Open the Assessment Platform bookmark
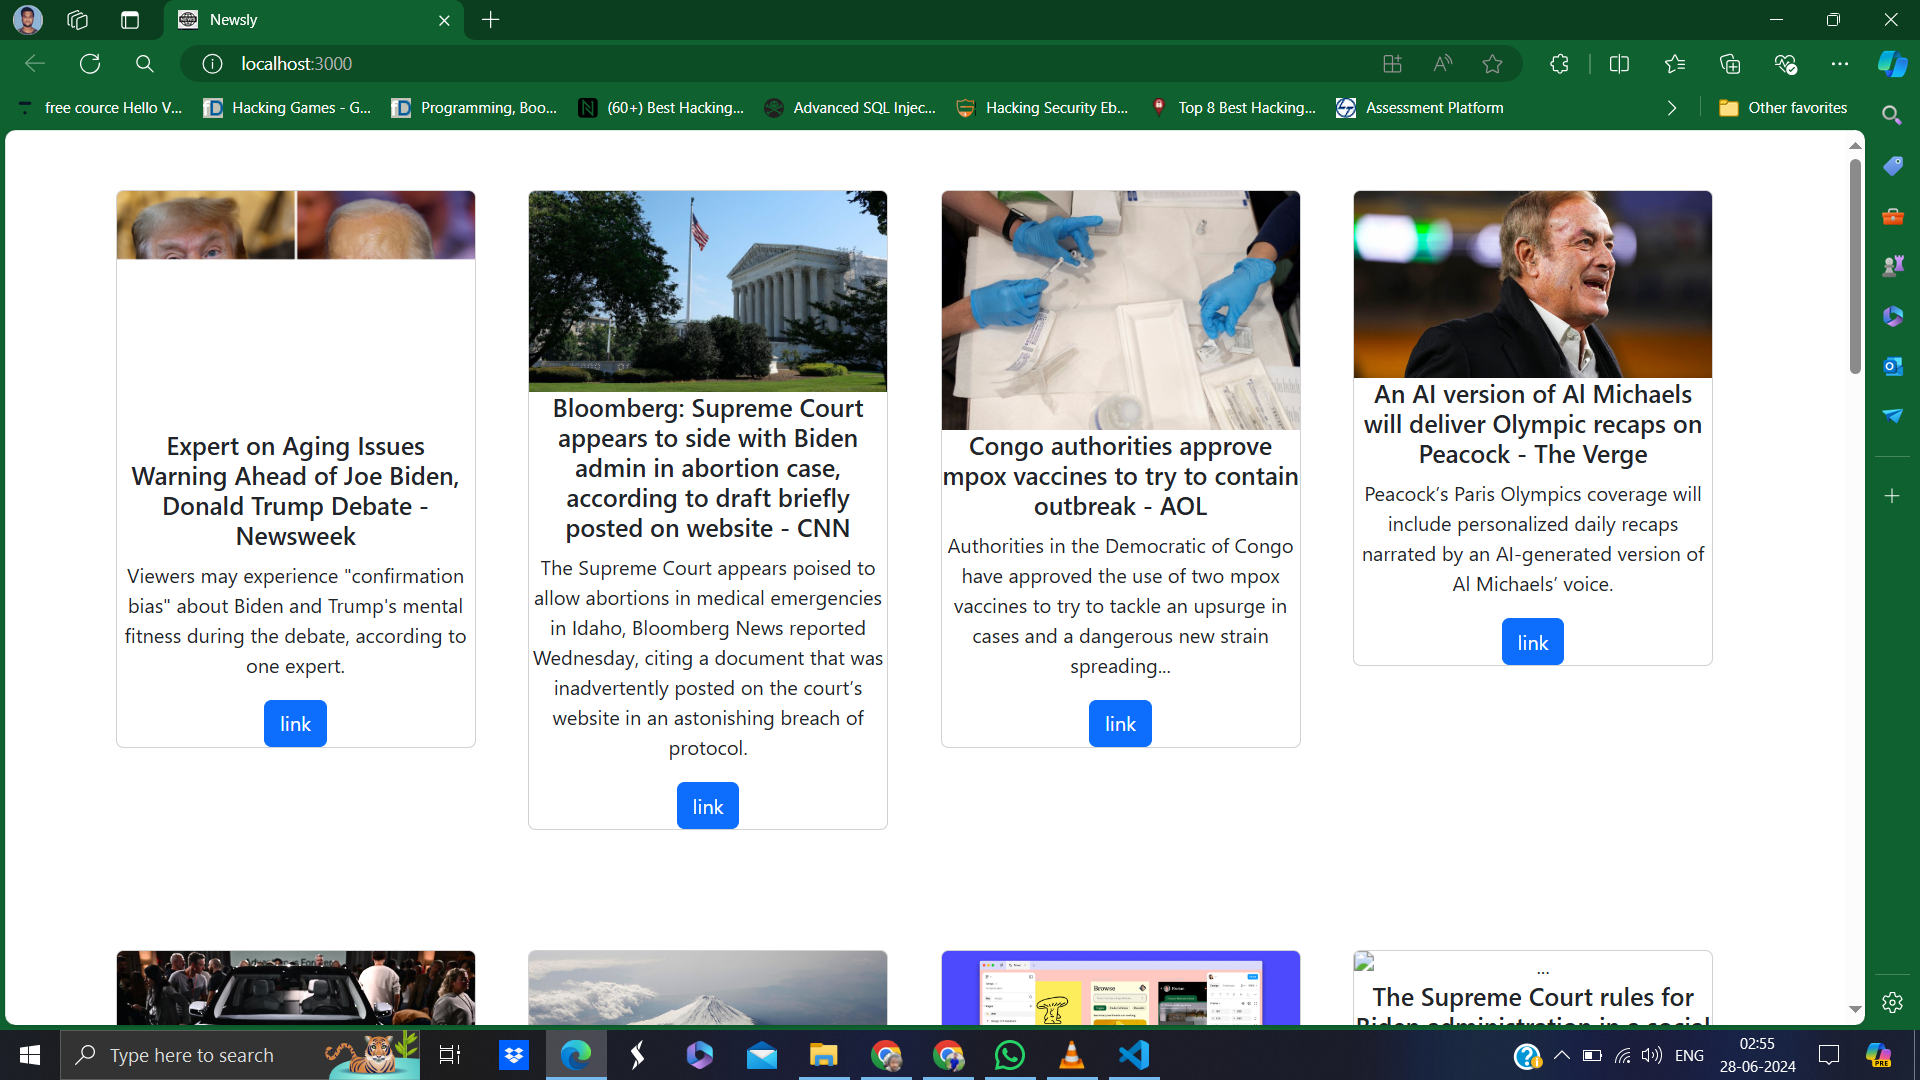Screen dimensions: 1920x1080 (1420, 108)
